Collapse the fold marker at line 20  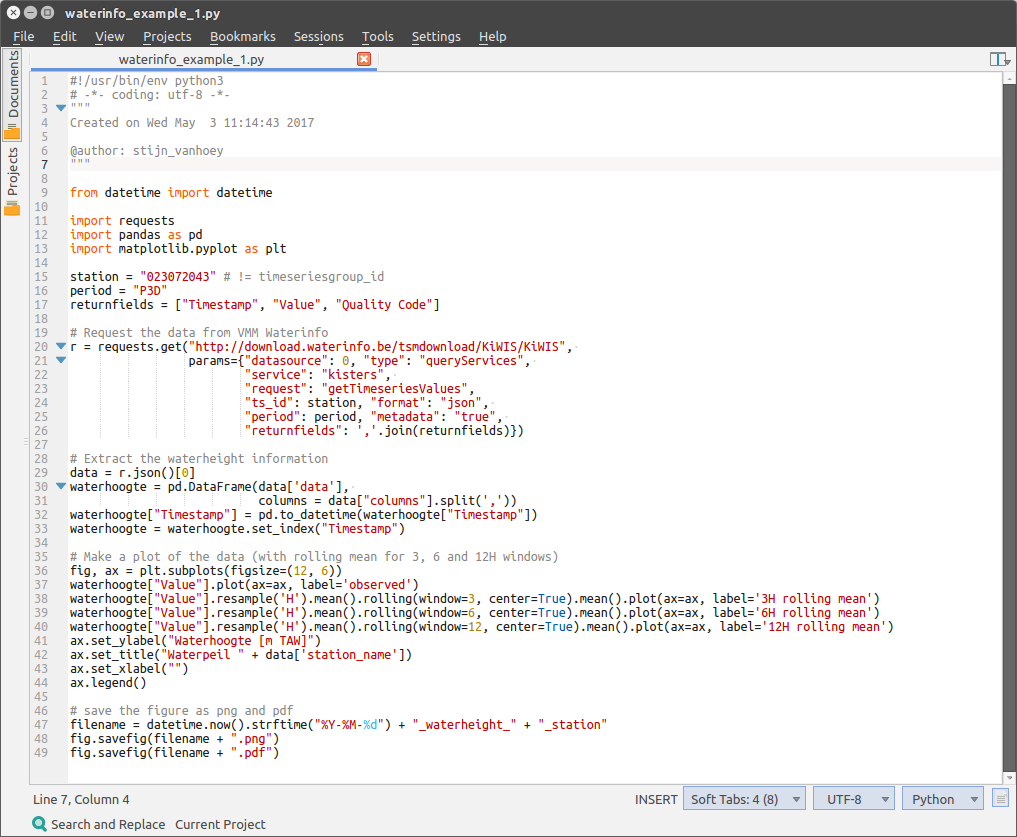(x=61, y=346)
